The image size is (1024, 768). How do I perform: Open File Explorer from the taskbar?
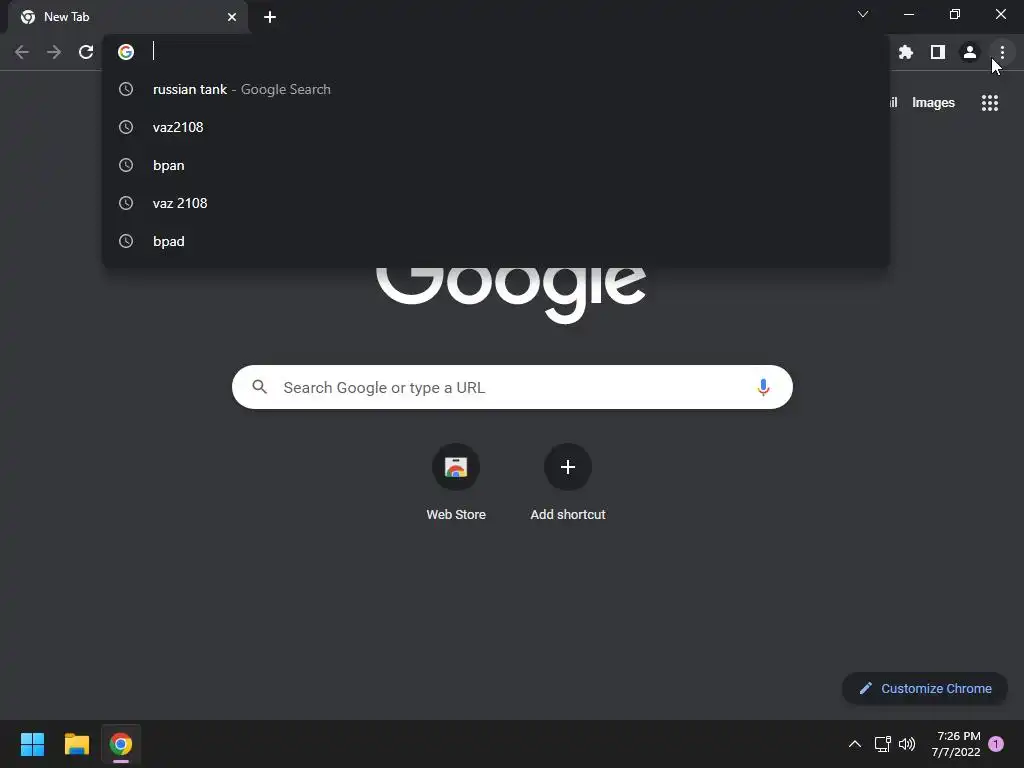point(76,744)
